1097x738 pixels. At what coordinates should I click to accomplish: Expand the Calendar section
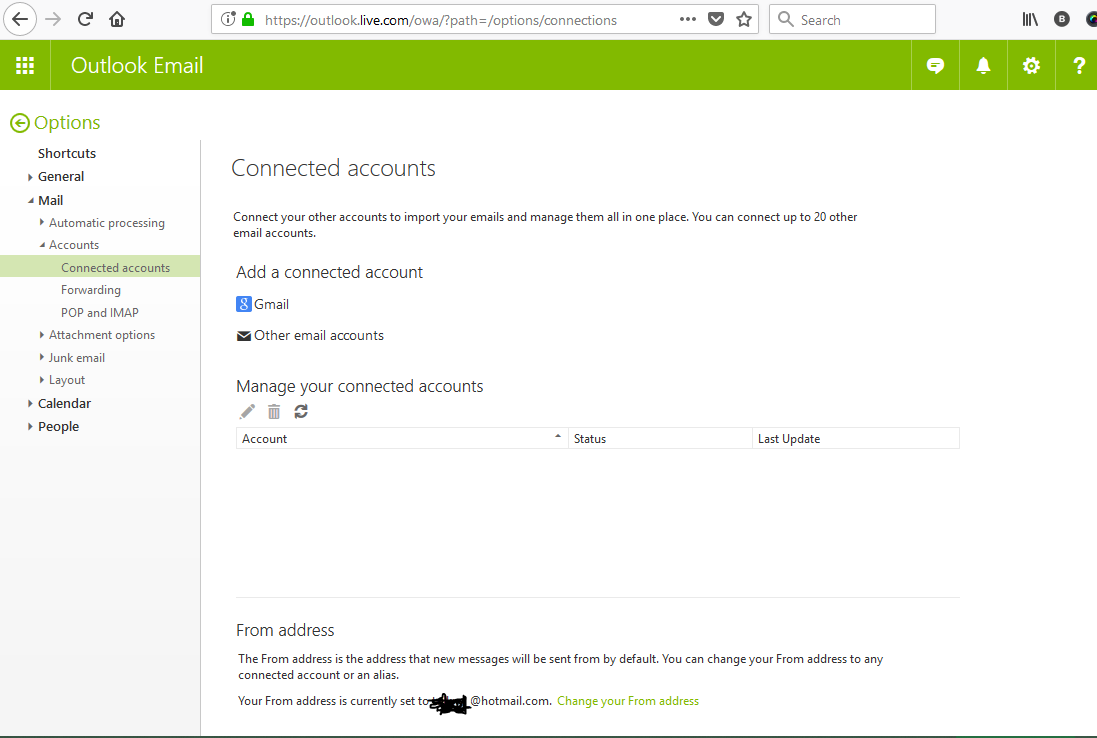tap(30, 404)
